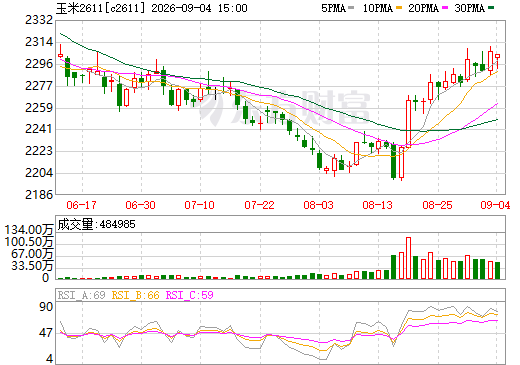Click the 10PMA orange legend swatch
This screenshot has width=520, height=365.
click(399, 8)
